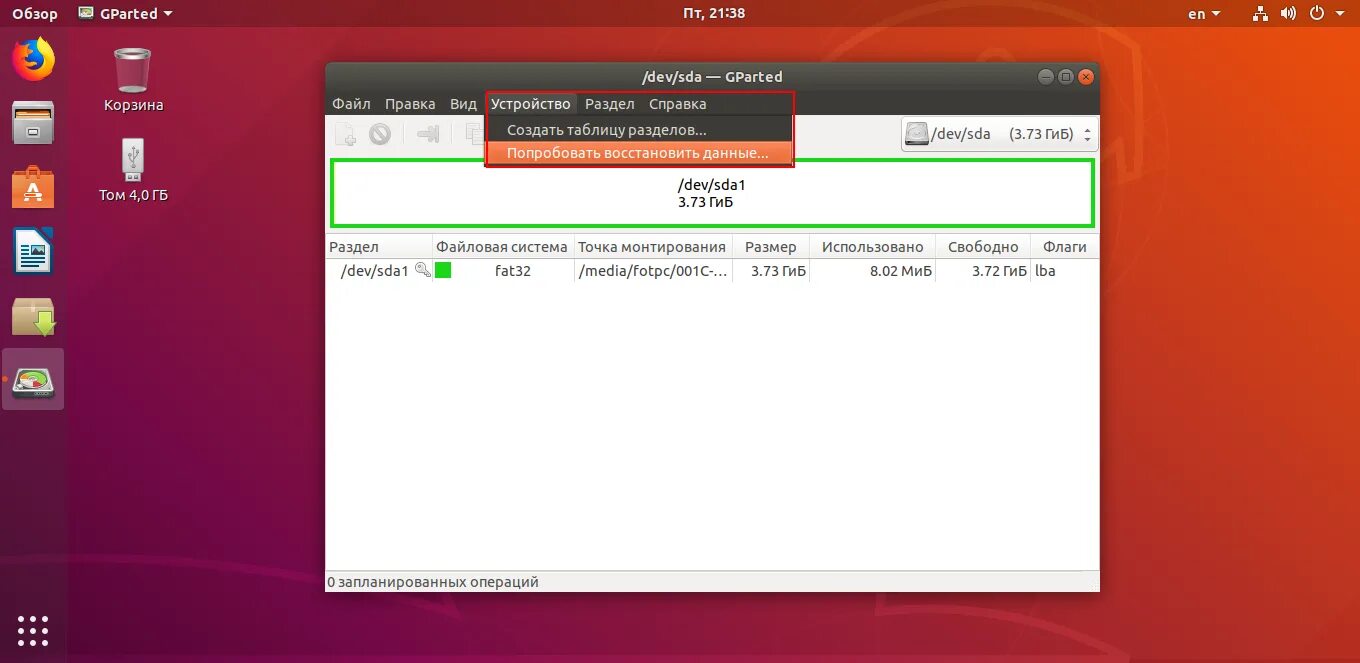Open the clock Пт, 21:38 calendar
The height and width of the screenshot is (663, 1360).
(x=714, y=13)
